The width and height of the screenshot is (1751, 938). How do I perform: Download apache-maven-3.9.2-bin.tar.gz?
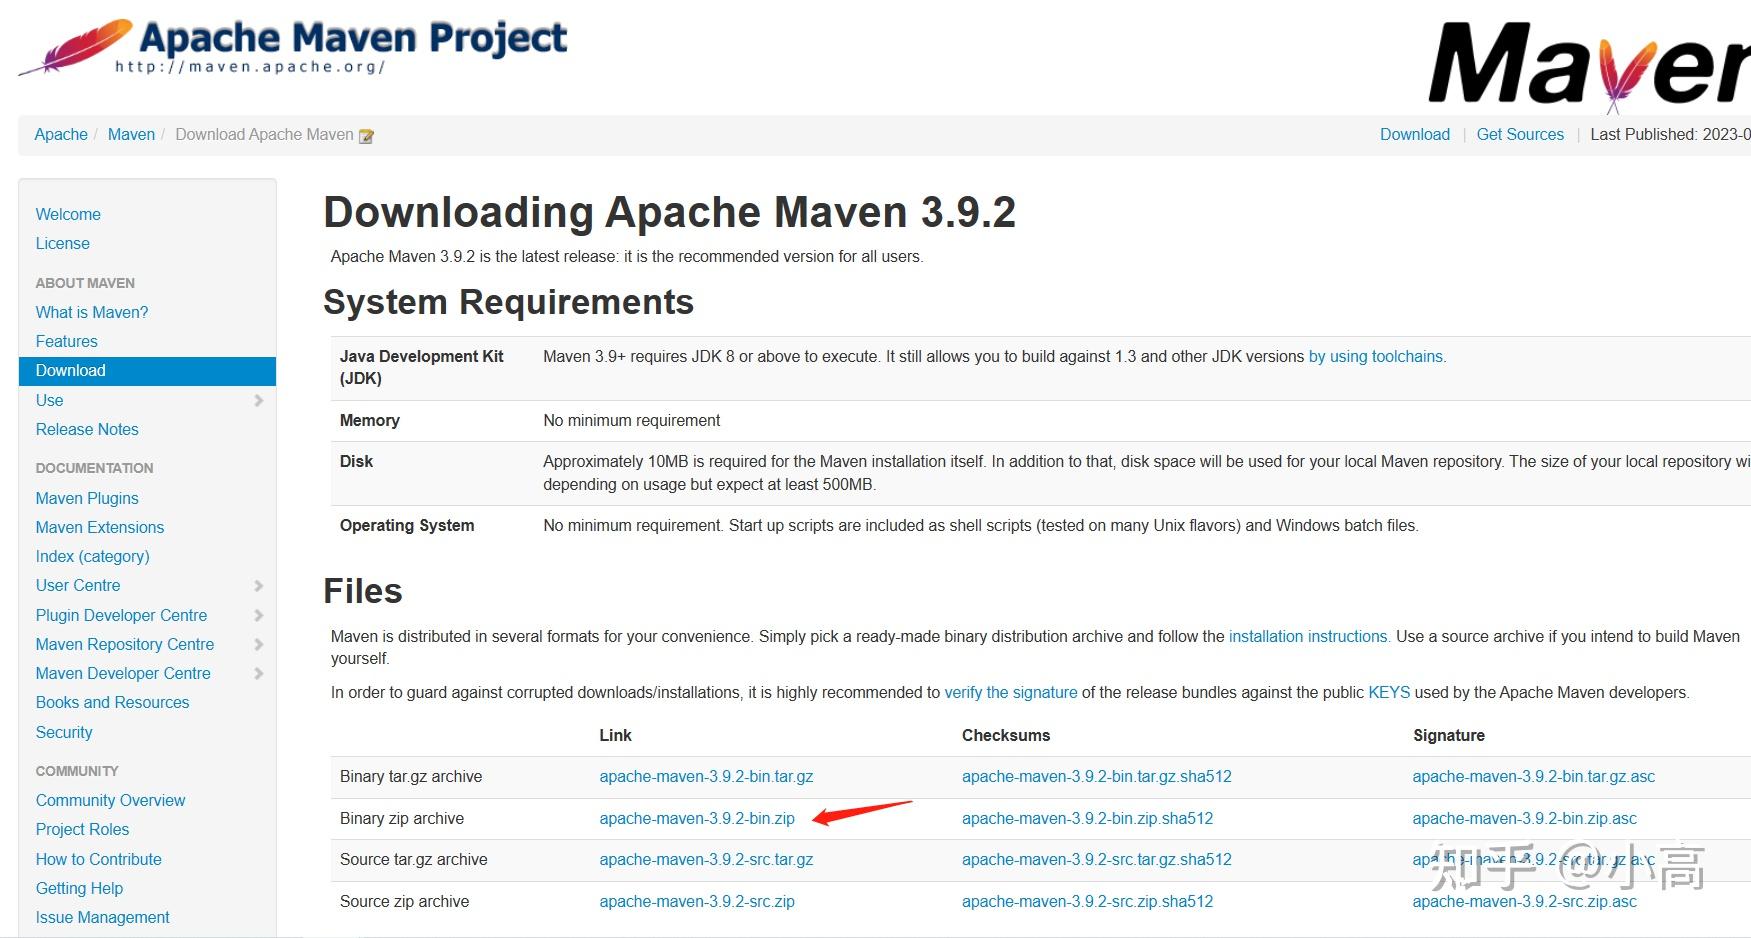[706, 776]
